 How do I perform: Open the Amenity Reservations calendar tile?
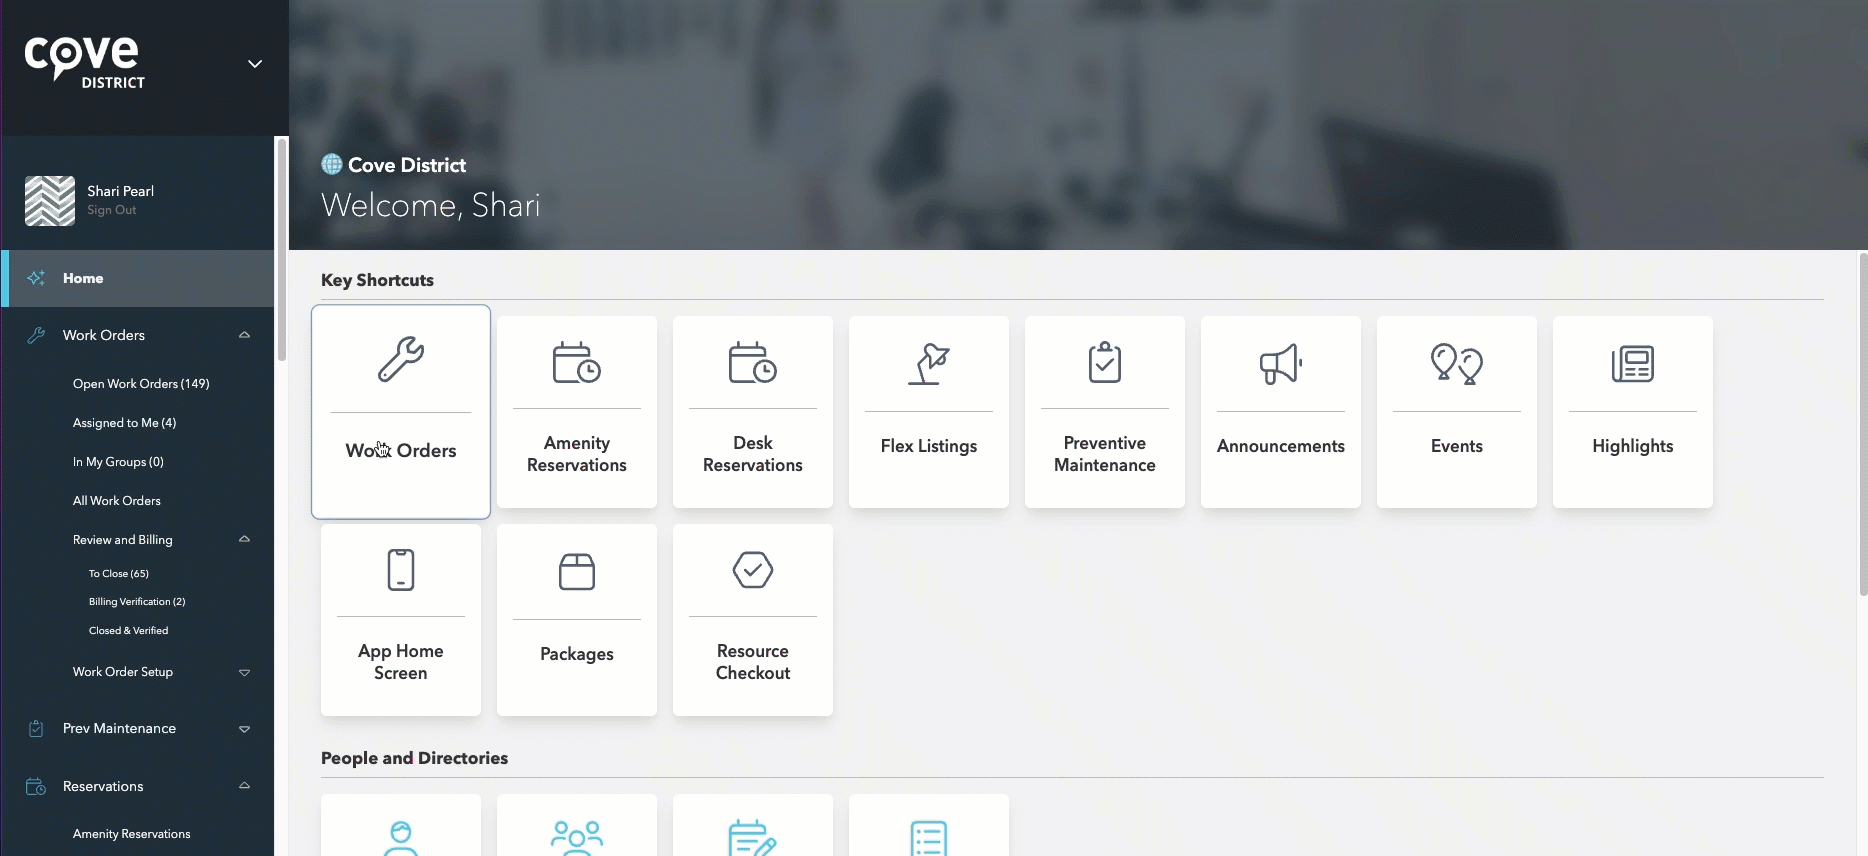pyautogui.click(x=577, y=412)
